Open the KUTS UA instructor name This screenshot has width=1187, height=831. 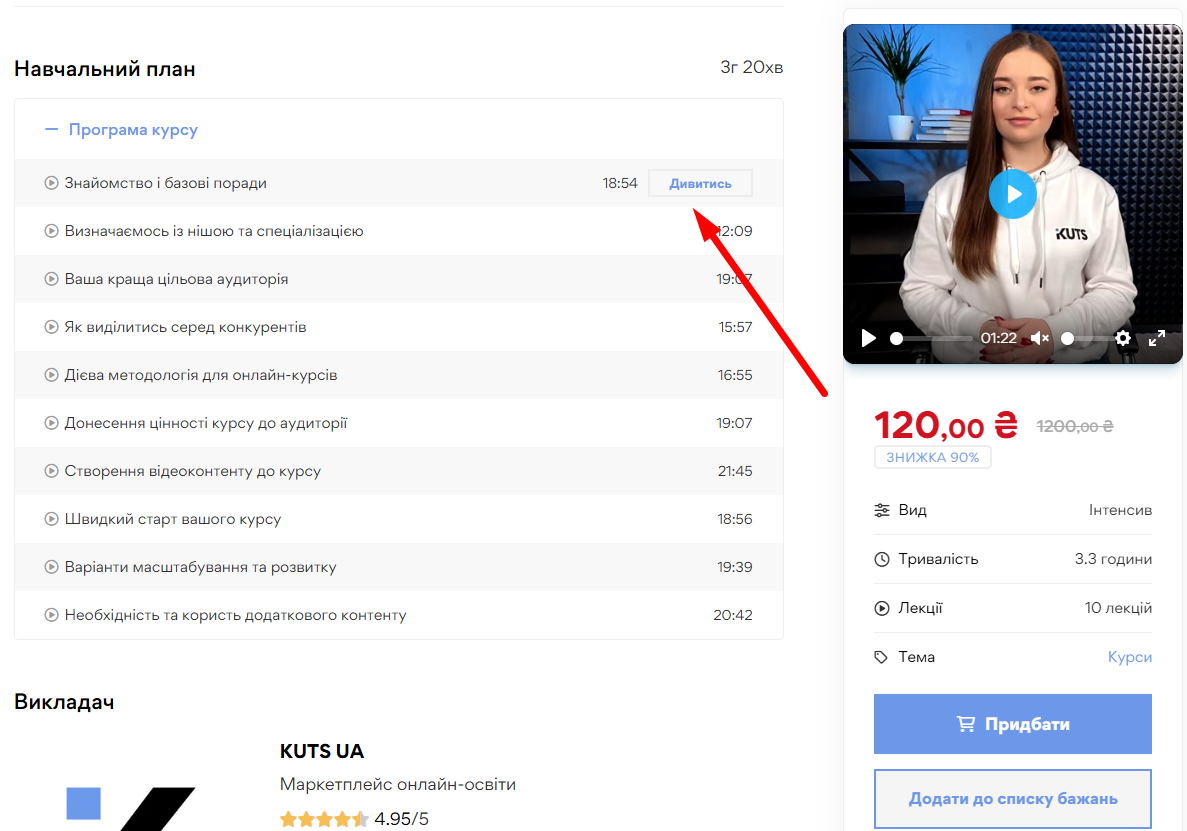coord(322,751)
